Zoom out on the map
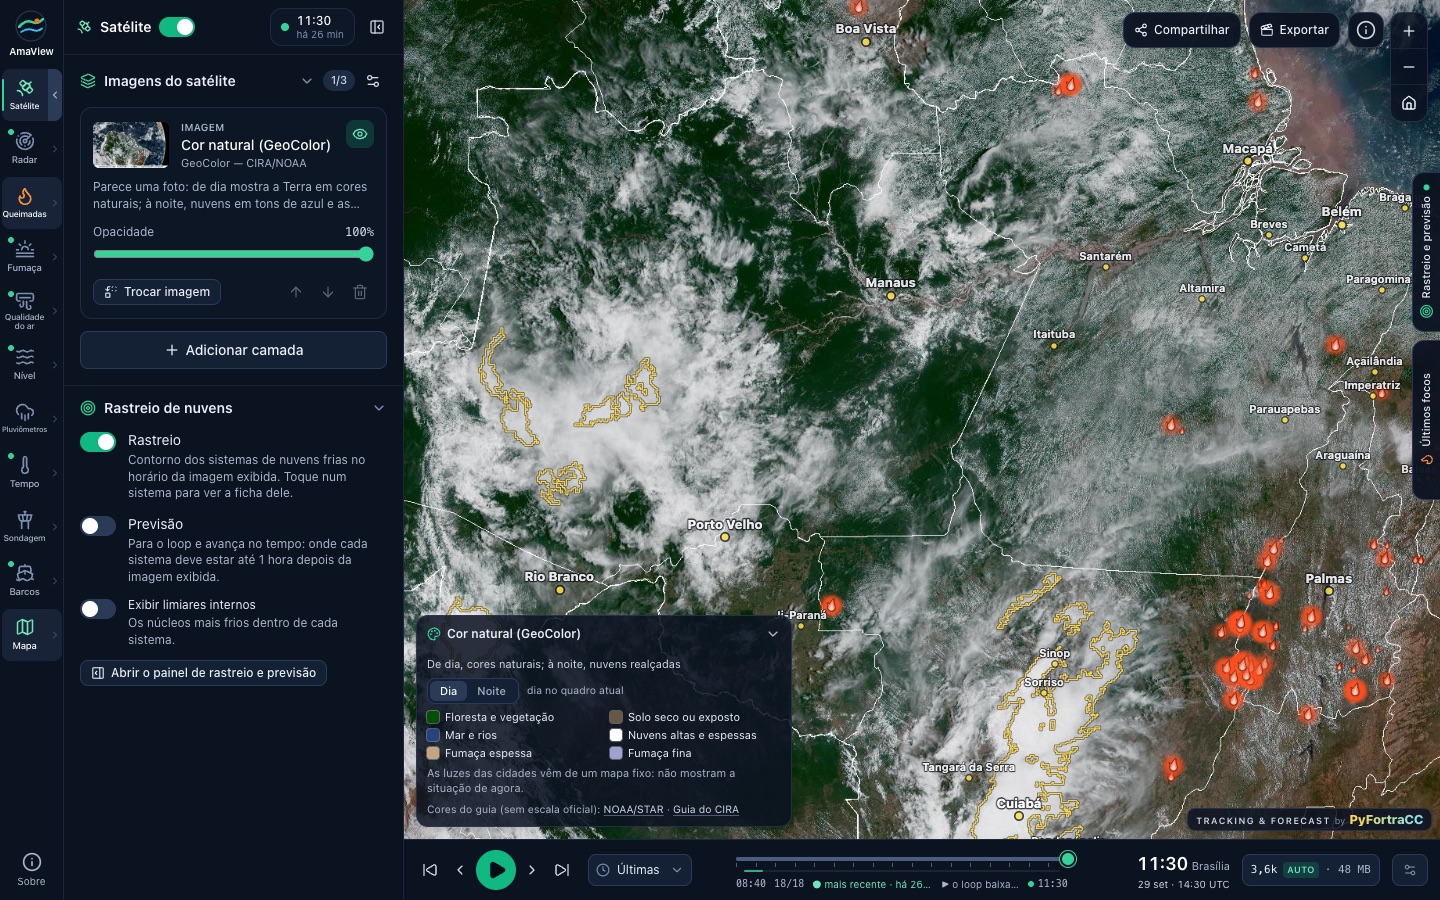The width and height of the screenshot is (1440, 900). click(1409, 67)
